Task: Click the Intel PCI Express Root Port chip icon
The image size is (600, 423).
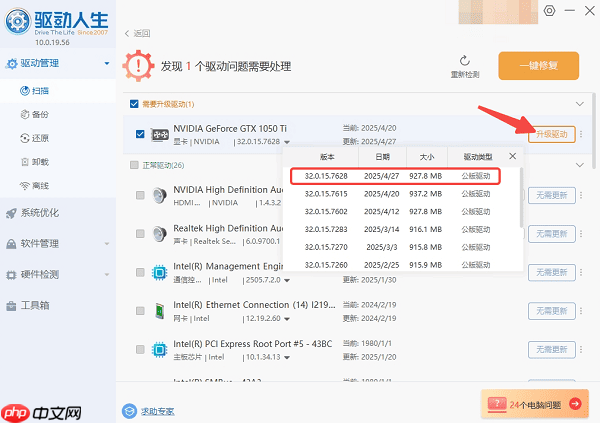Action: (160, 350)
